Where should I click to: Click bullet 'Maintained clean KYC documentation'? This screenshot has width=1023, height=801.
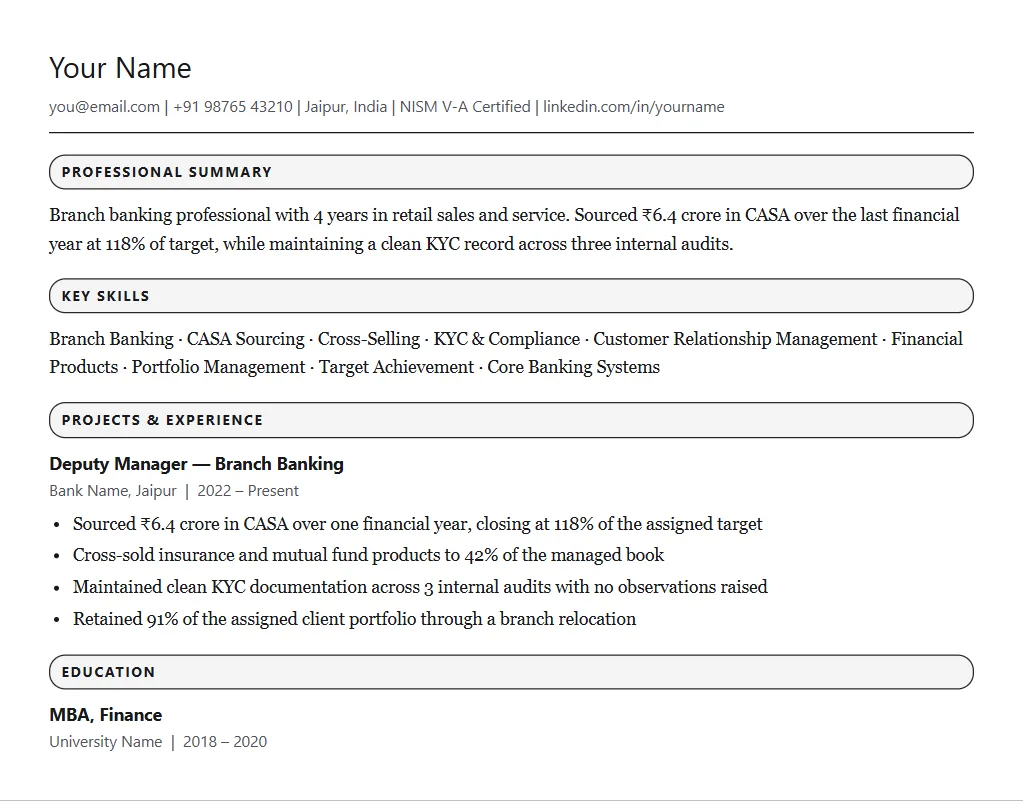(420, 587)
